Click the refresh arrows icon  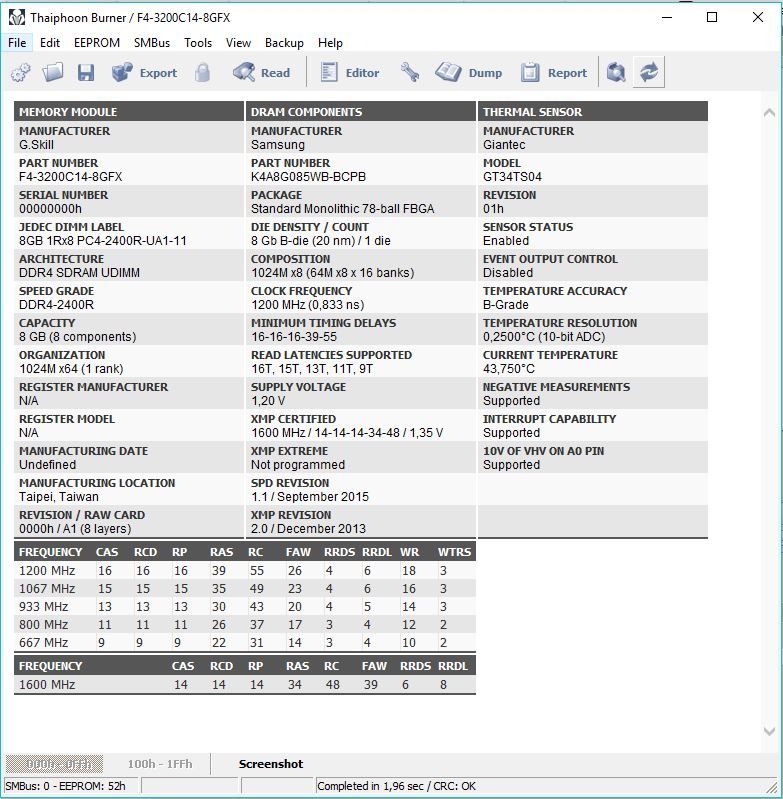tap(649, 72)
